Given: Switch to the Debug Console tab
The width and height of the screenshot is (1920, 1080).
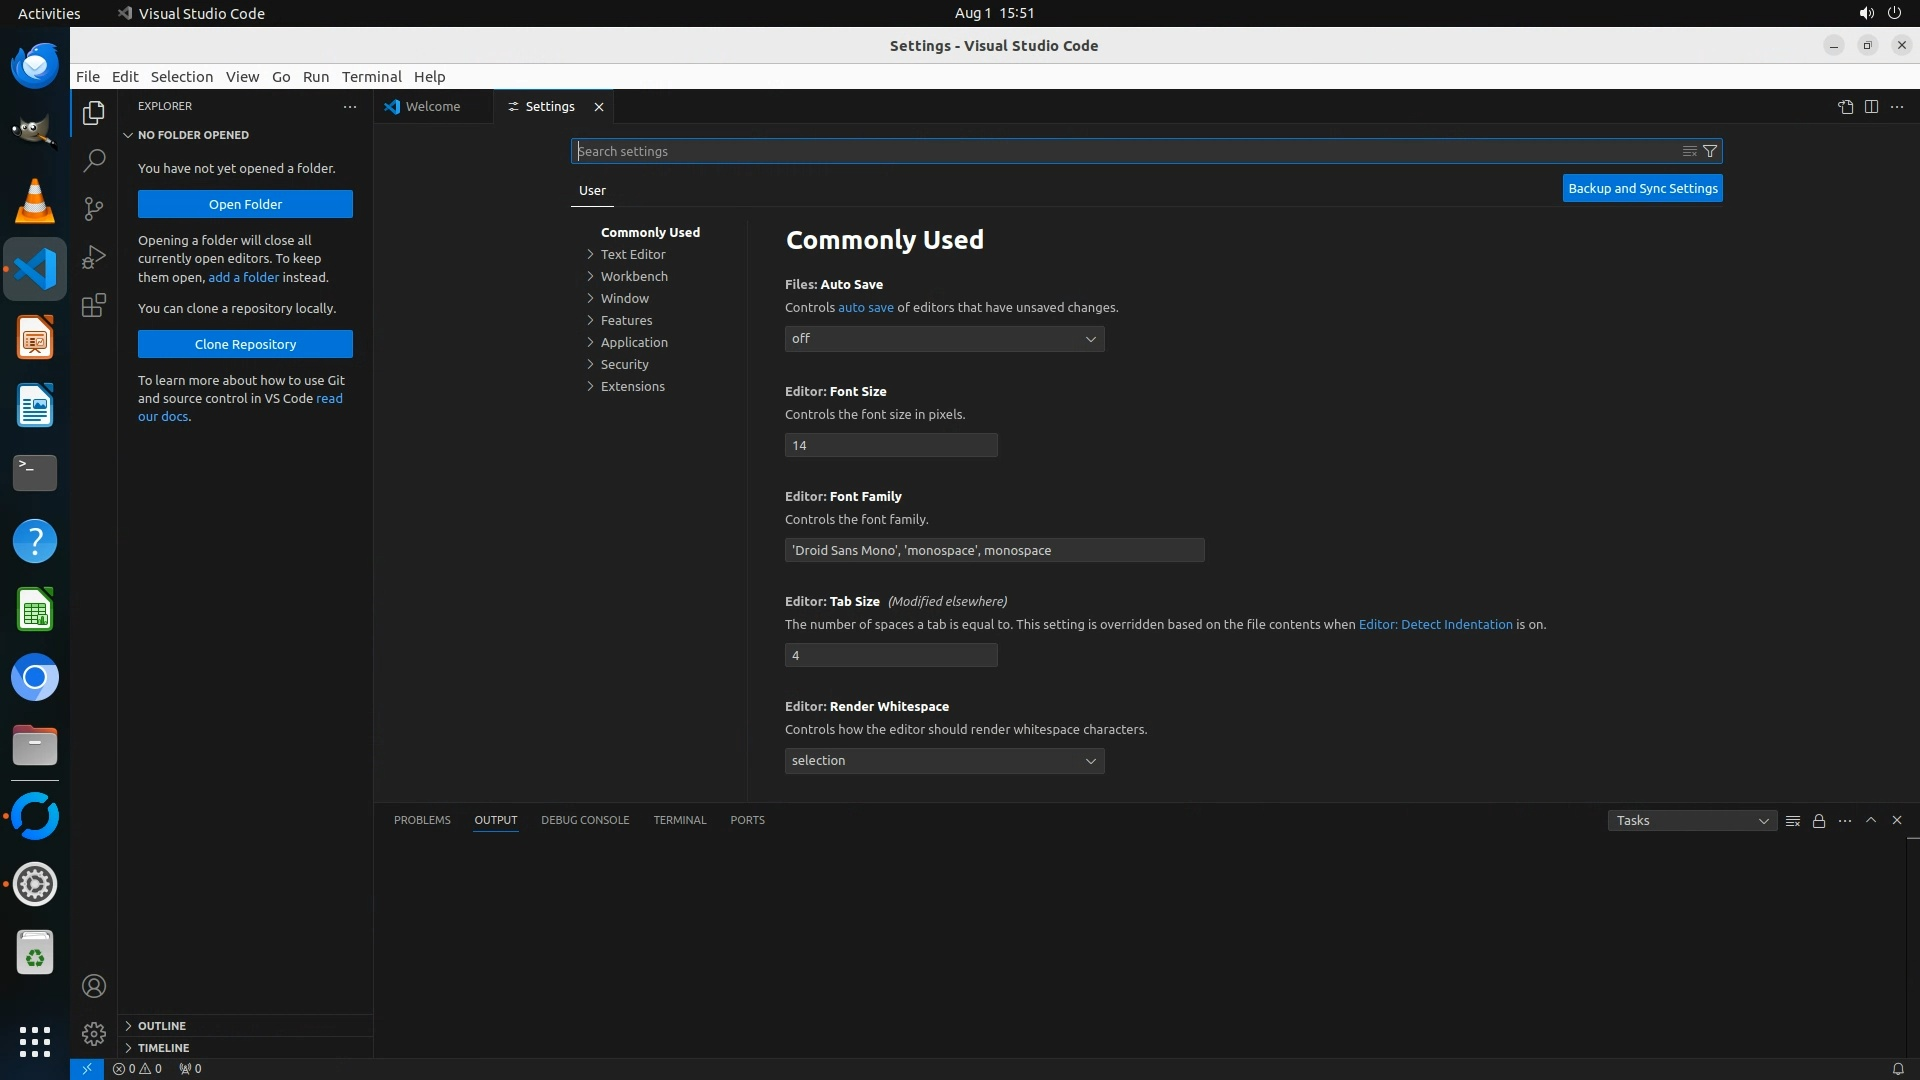Looking at the screenshot, I should (585, 820).
